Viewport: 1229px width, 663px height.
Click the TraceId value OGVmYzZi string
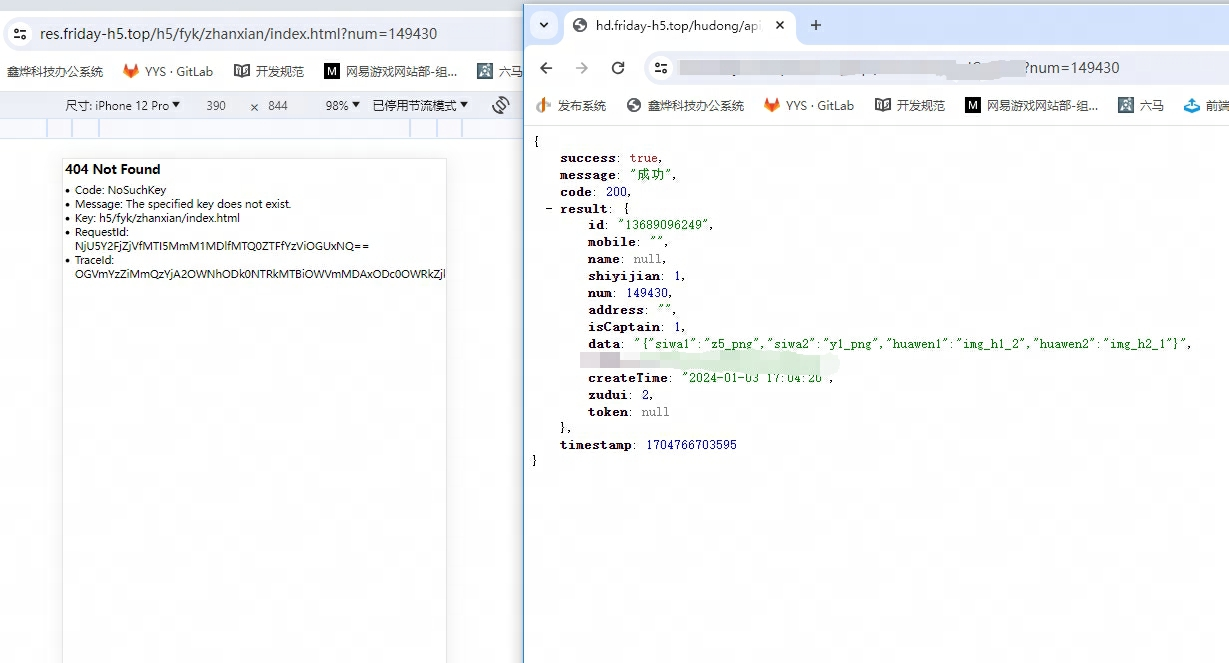tap(260, 274)
